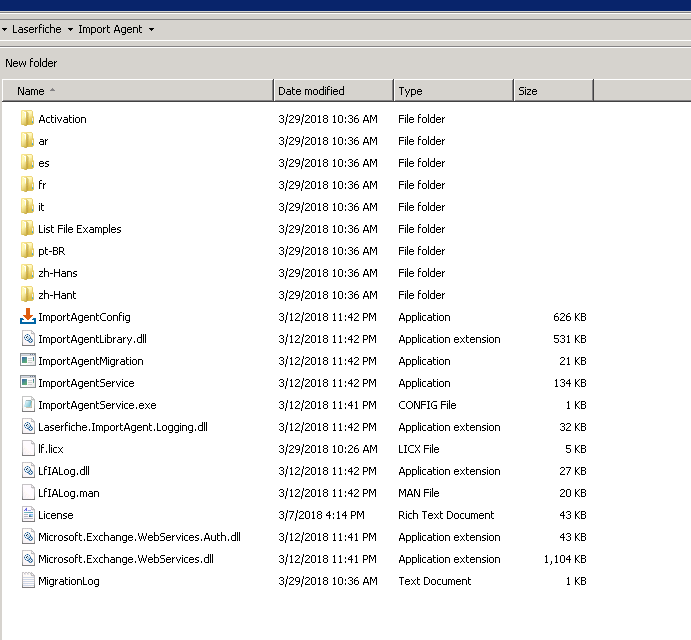
Task: Expand the Import Agent breadcrumb dropdown arrow
Action: [x=151, y=30]
